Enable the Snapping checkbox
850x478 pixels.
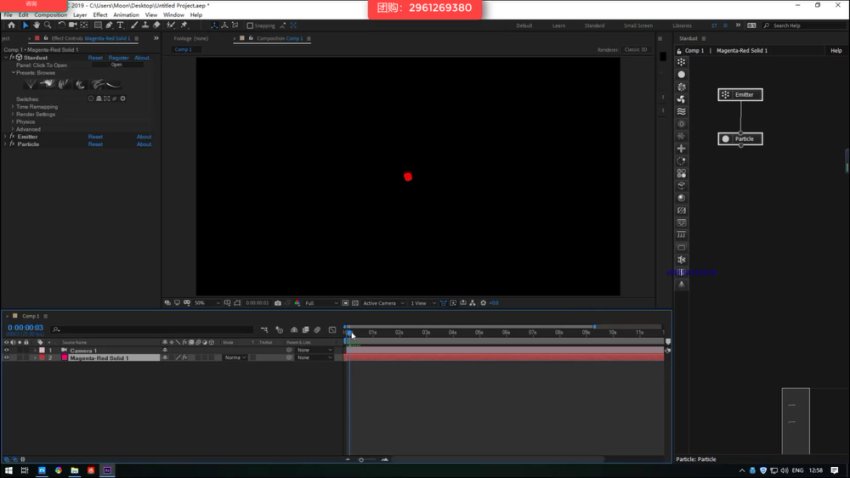click(x=250, y=25)
